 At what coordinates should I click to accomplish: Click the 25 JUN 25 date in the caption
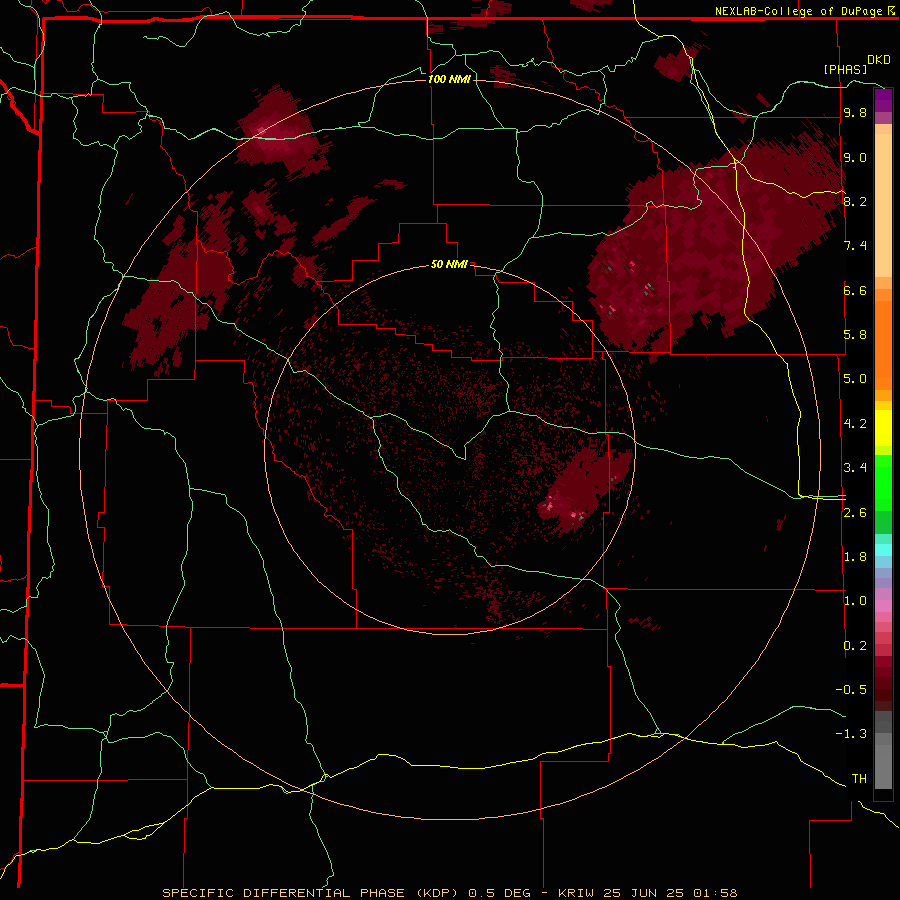tap(645, 893)
